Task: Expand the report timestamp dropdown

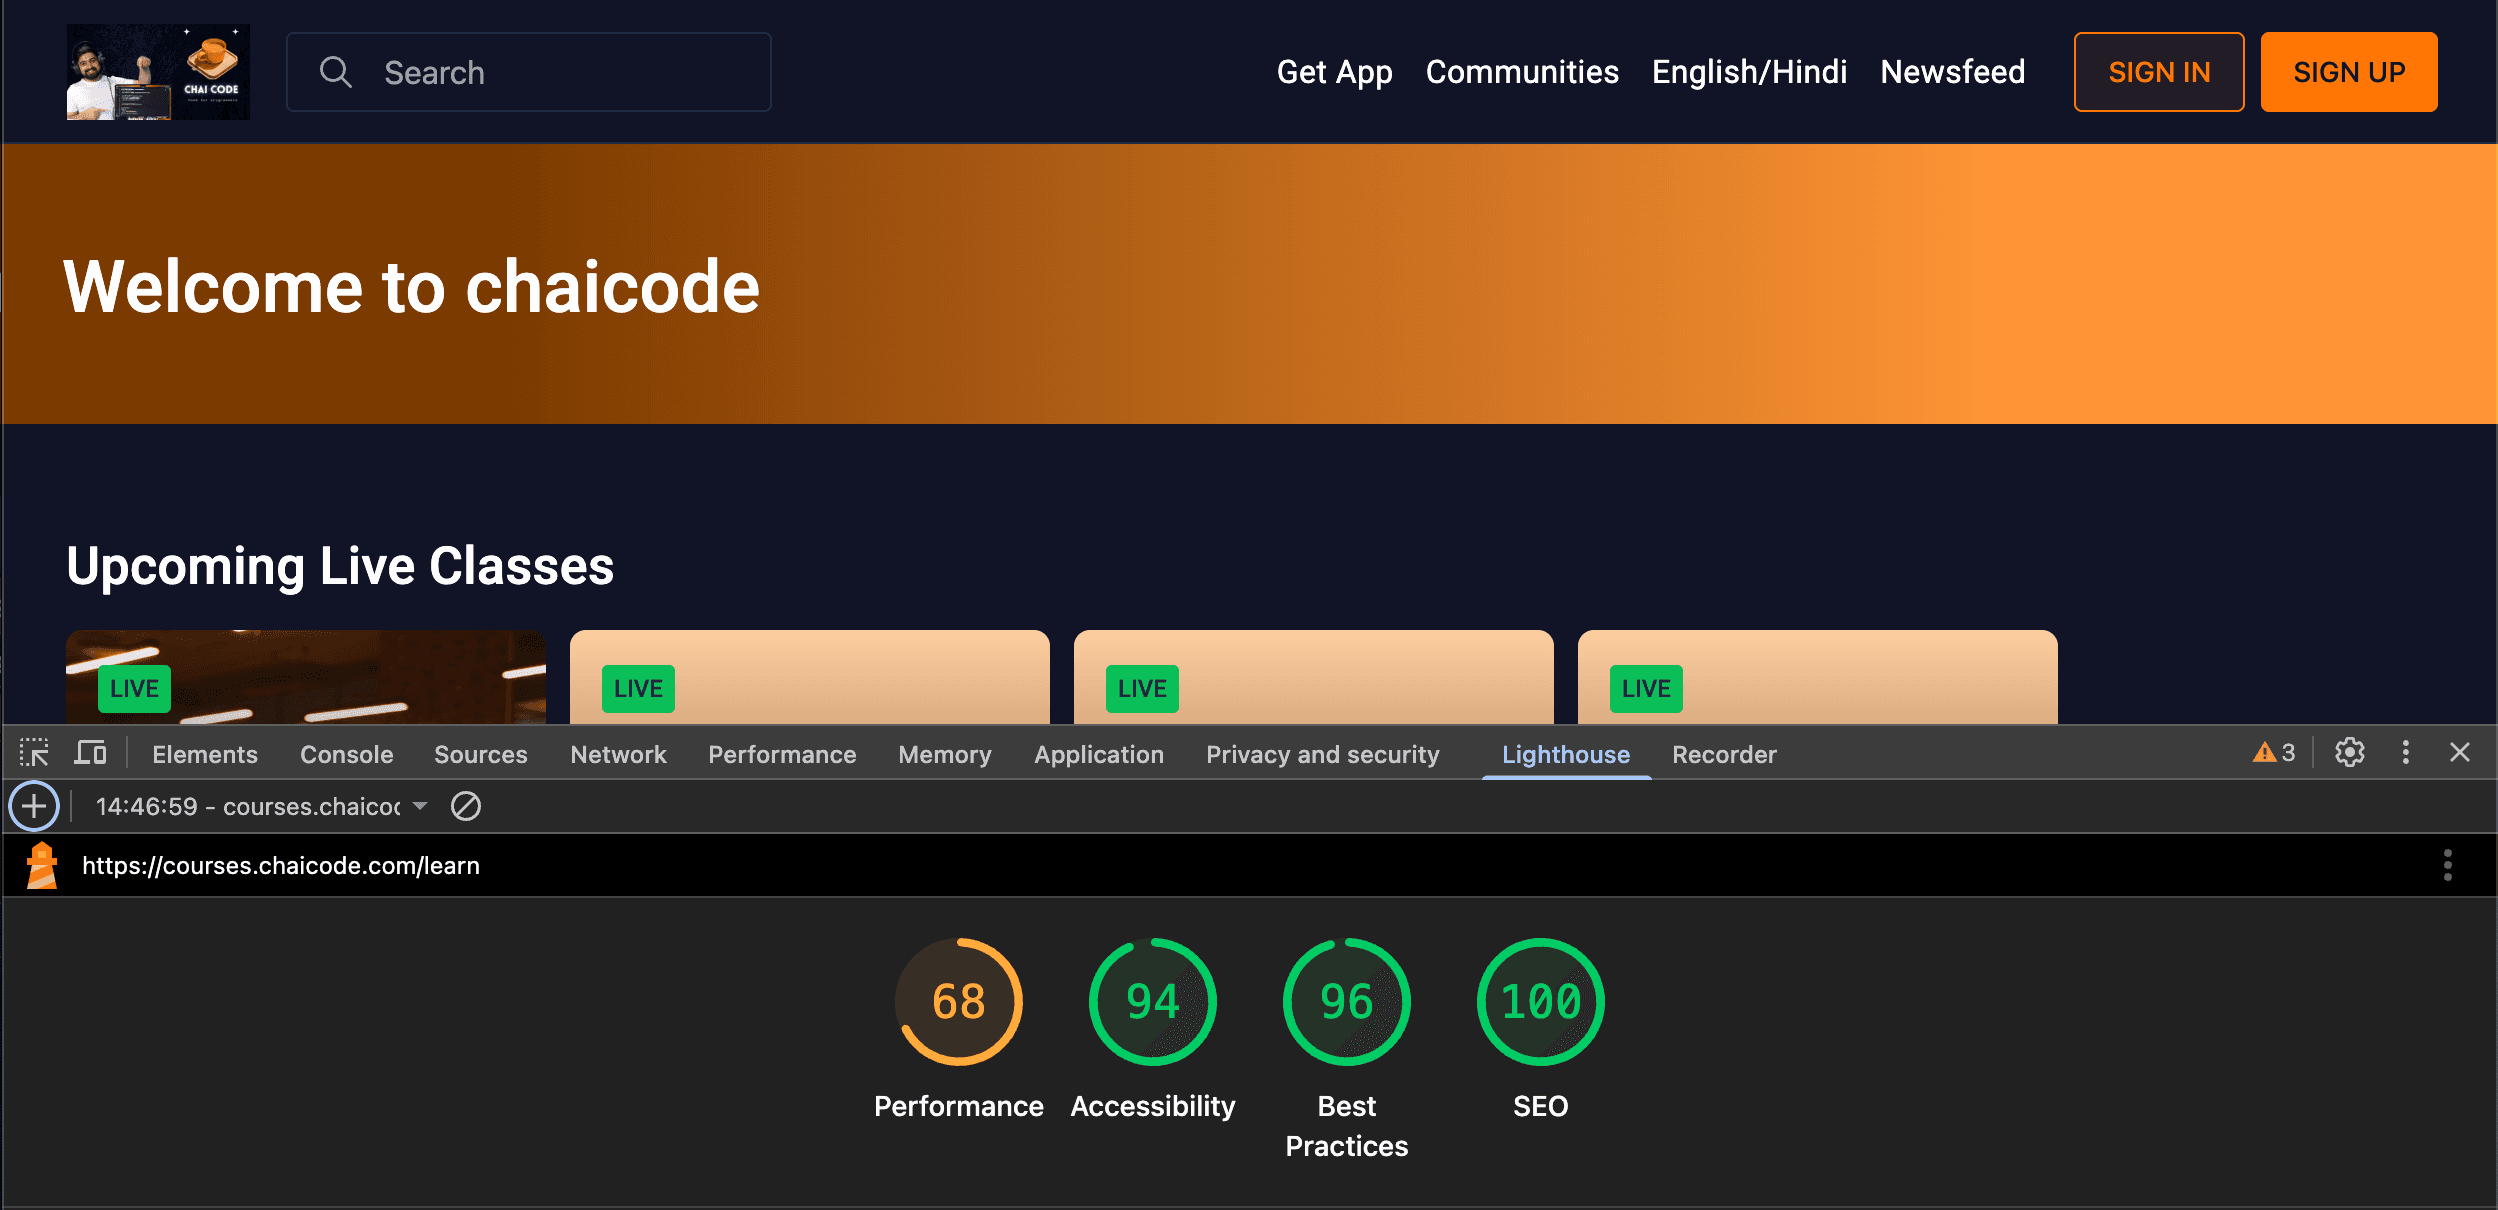Action: pyautogui.click(x=420, y=806)
